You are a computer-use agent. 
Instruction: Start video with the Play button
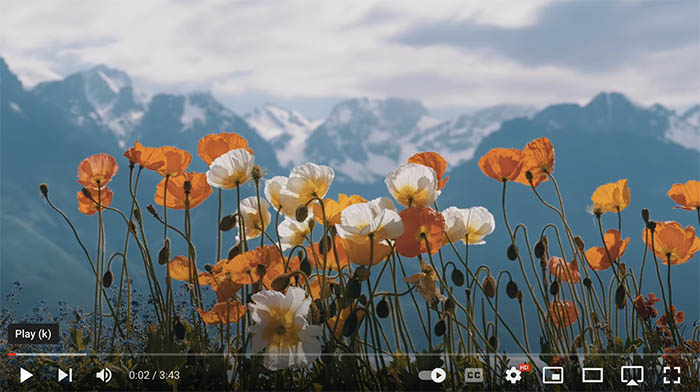pyautogui.click(x=26, y=375)
